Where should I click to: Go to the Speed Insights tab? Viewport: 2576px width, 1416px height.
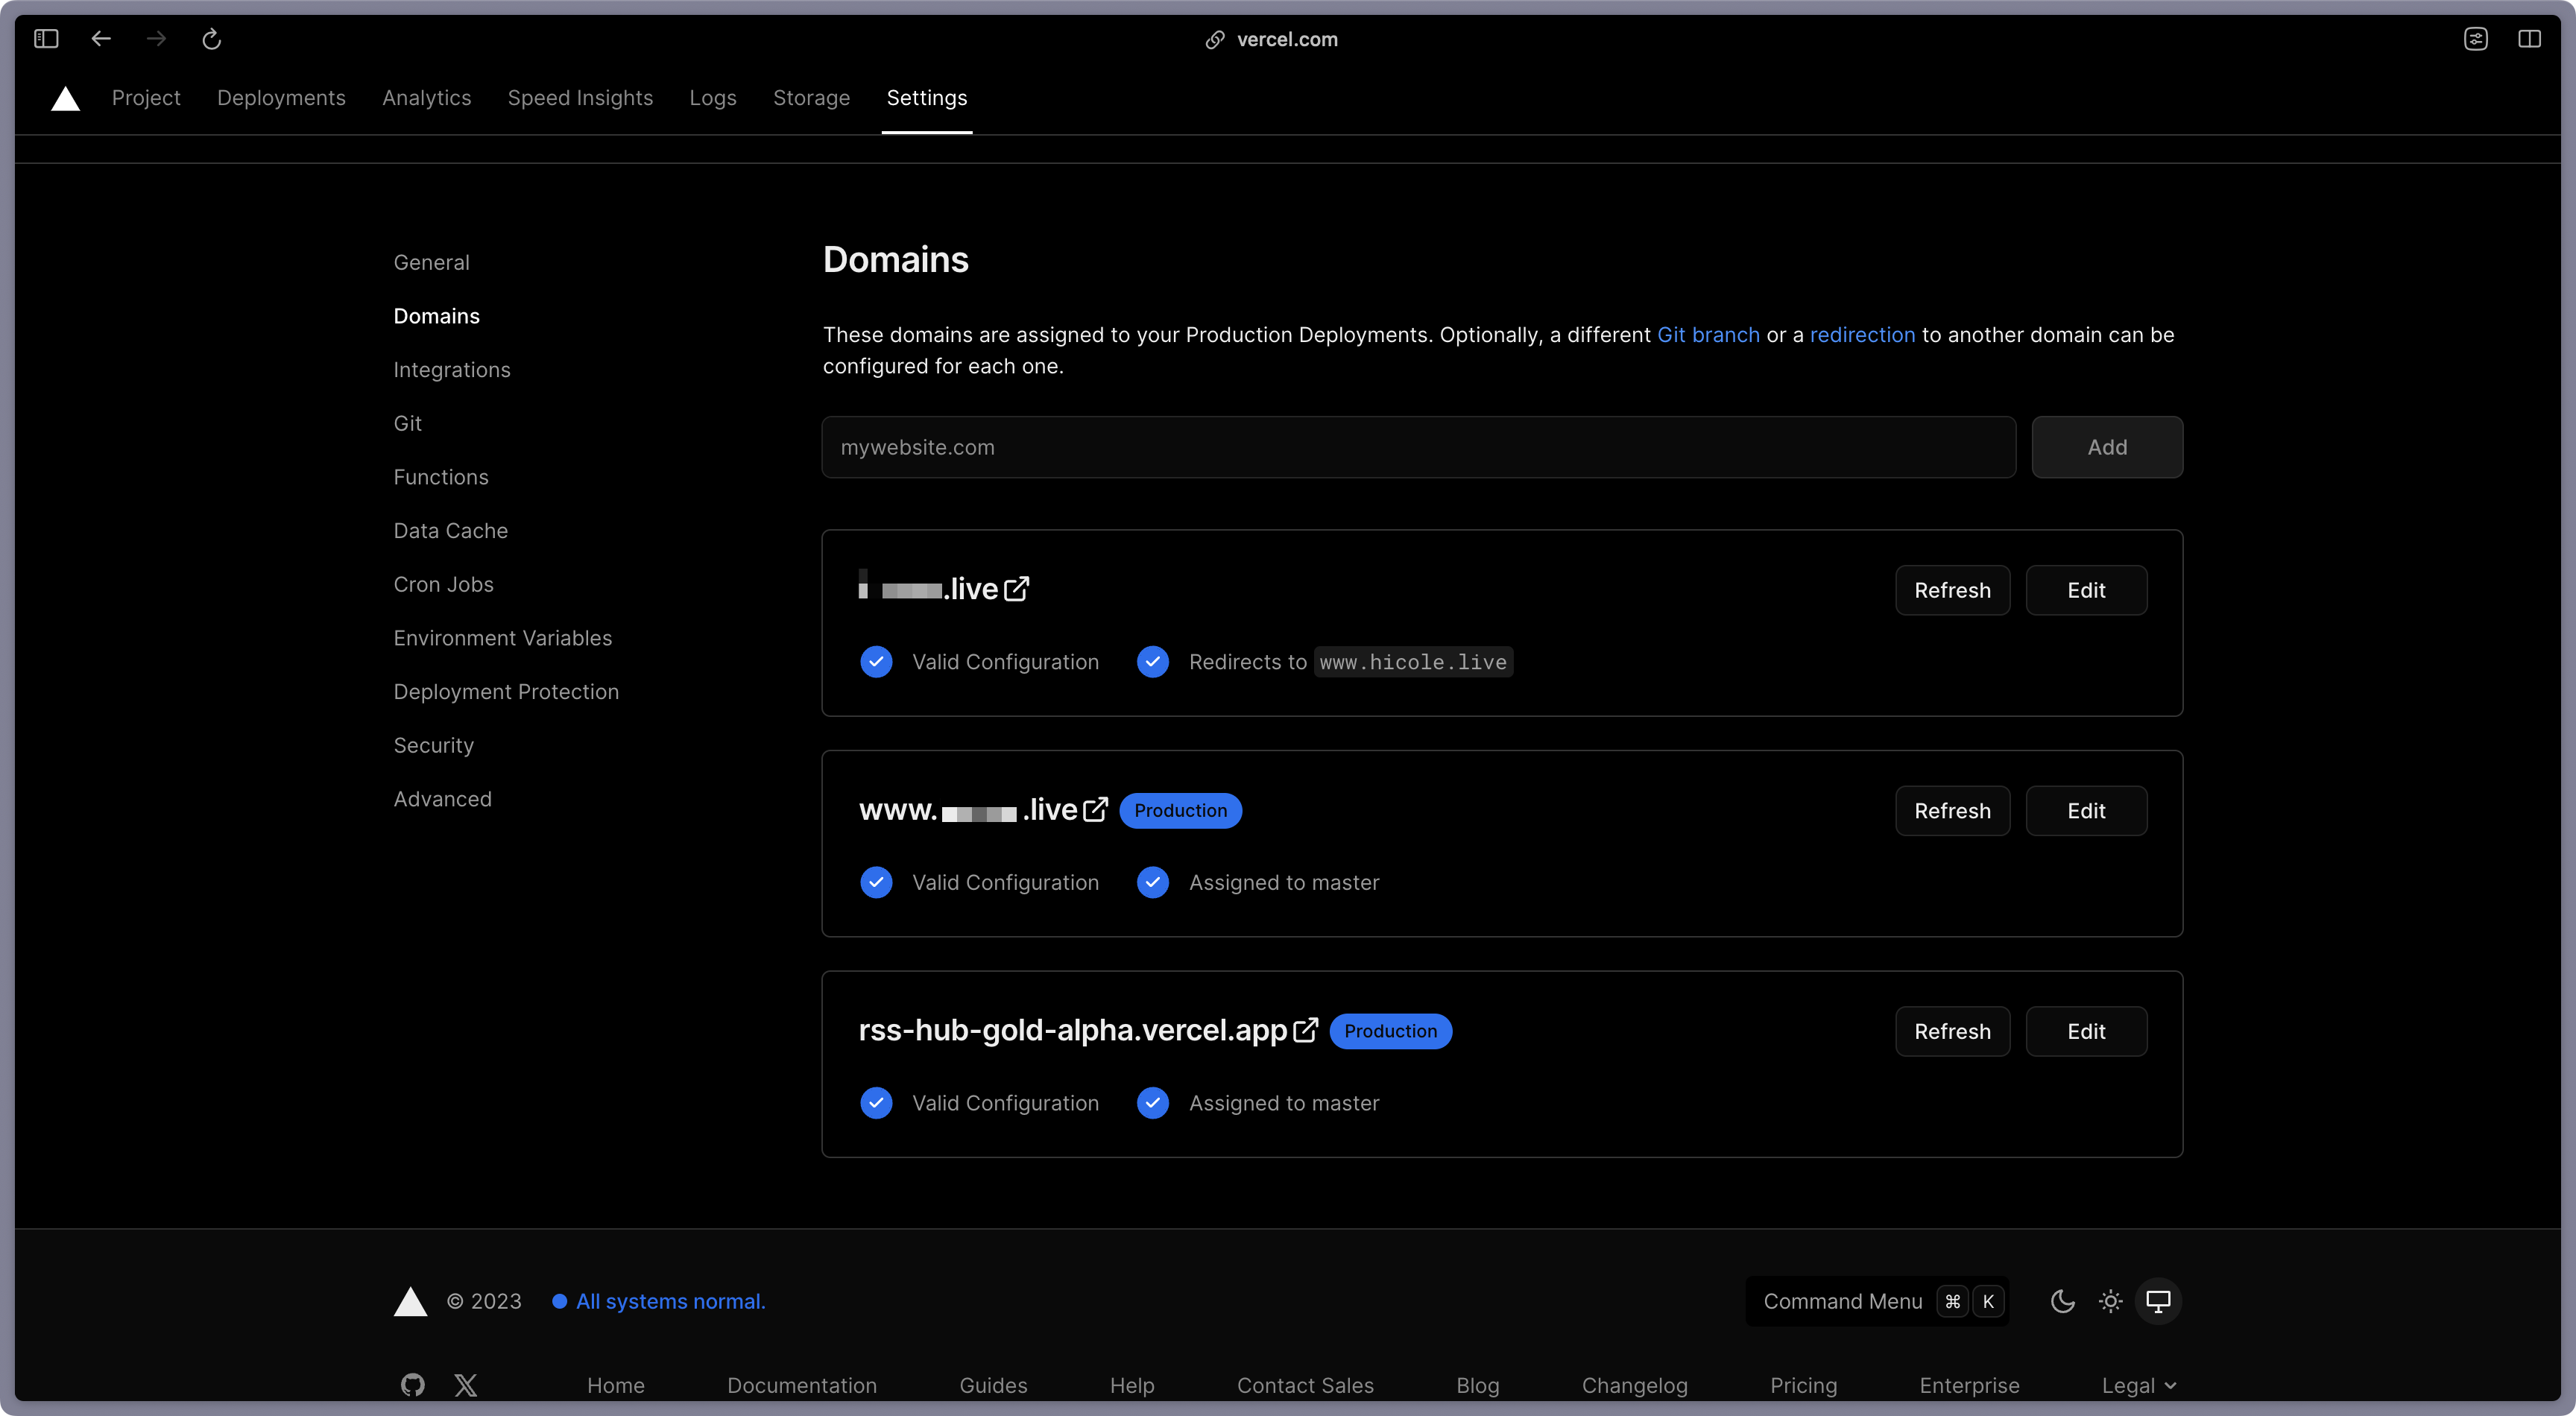click(580, 98)
